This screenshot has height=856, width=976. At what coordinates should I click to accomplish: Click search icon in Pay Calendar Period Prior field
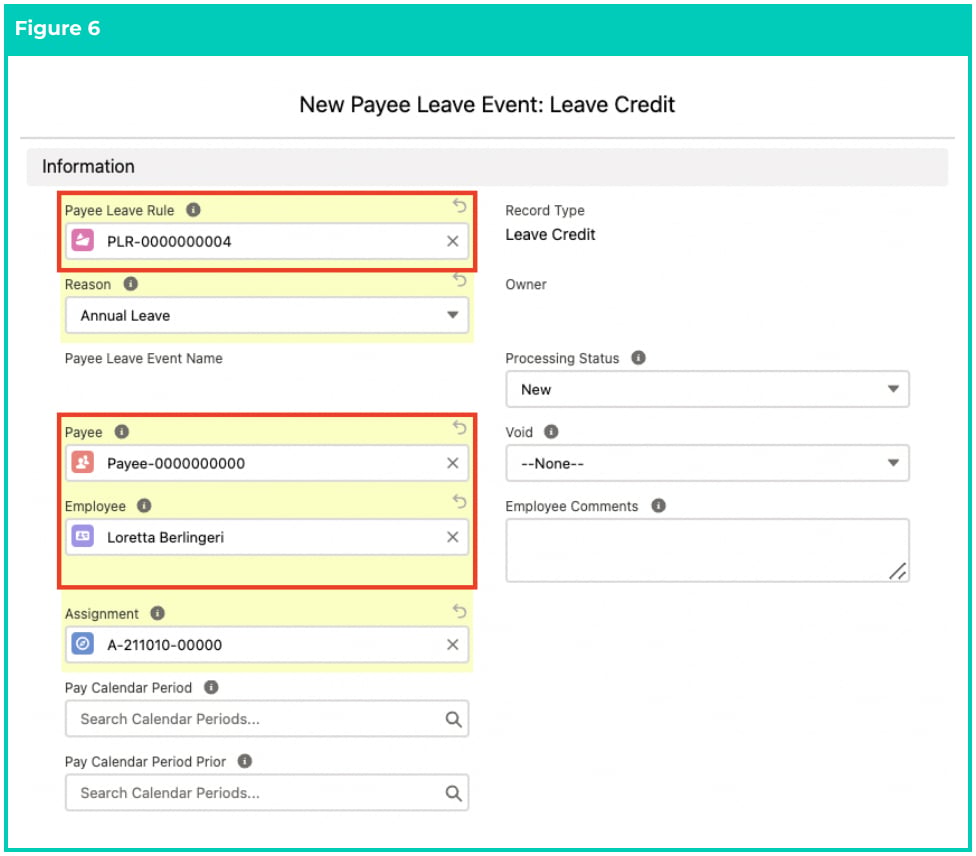click(454, 793)
